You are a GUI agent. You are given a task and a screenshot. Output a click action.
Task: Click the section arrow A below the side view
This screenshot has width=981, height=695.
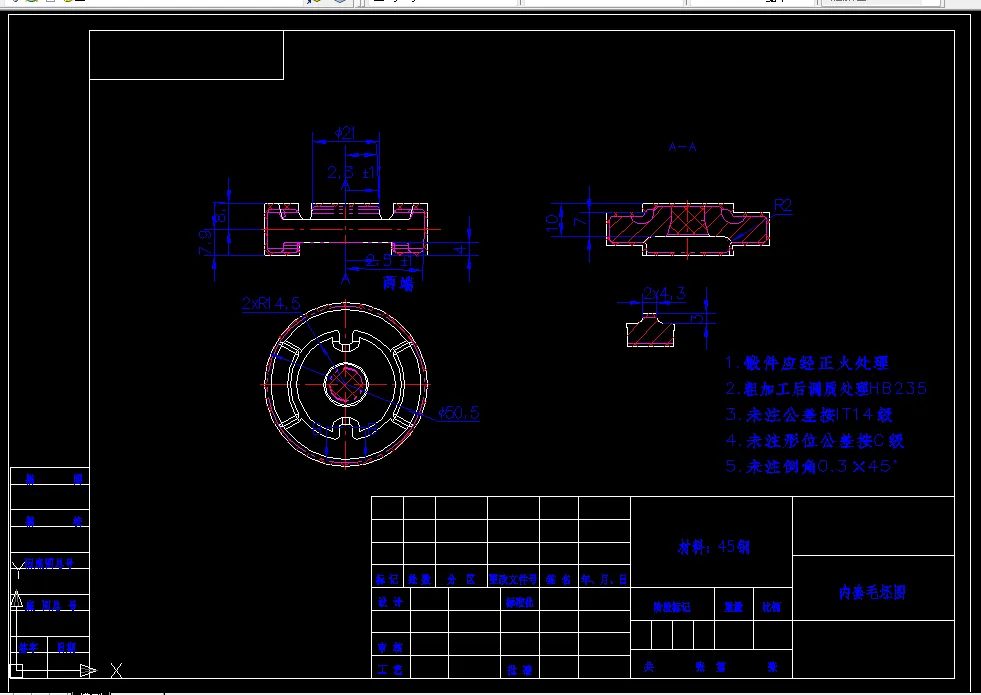pyautogui.click(x=345, y=279)
